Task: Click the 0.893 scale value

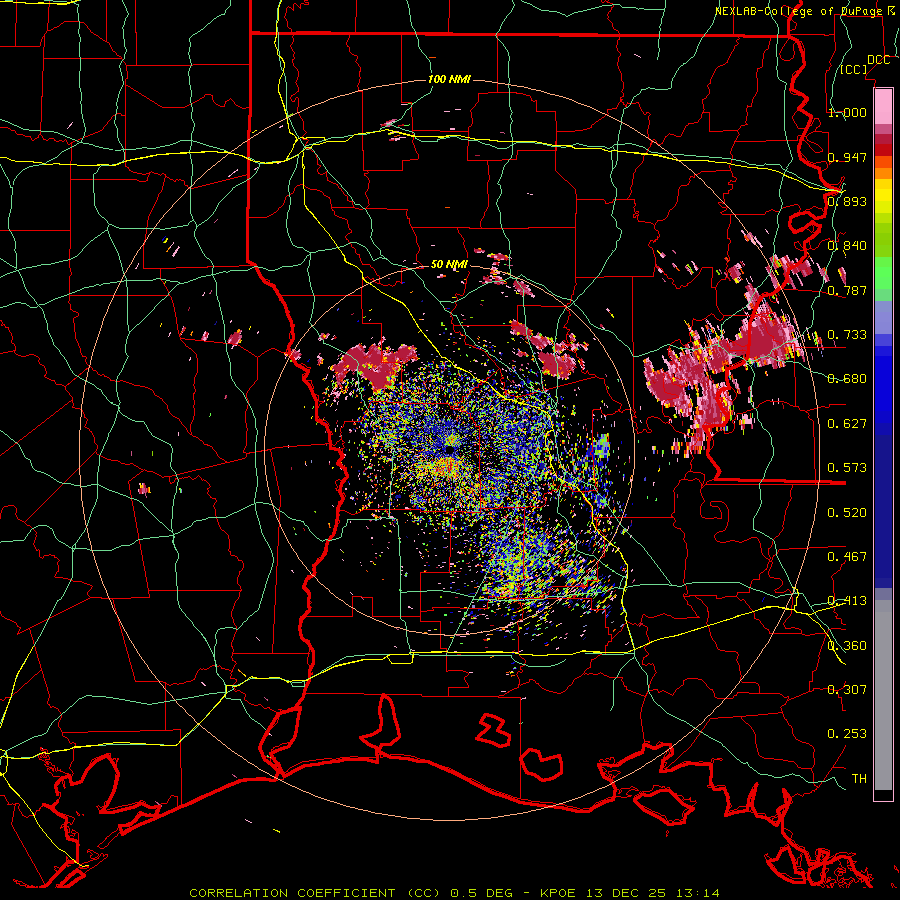Action: 847,201
